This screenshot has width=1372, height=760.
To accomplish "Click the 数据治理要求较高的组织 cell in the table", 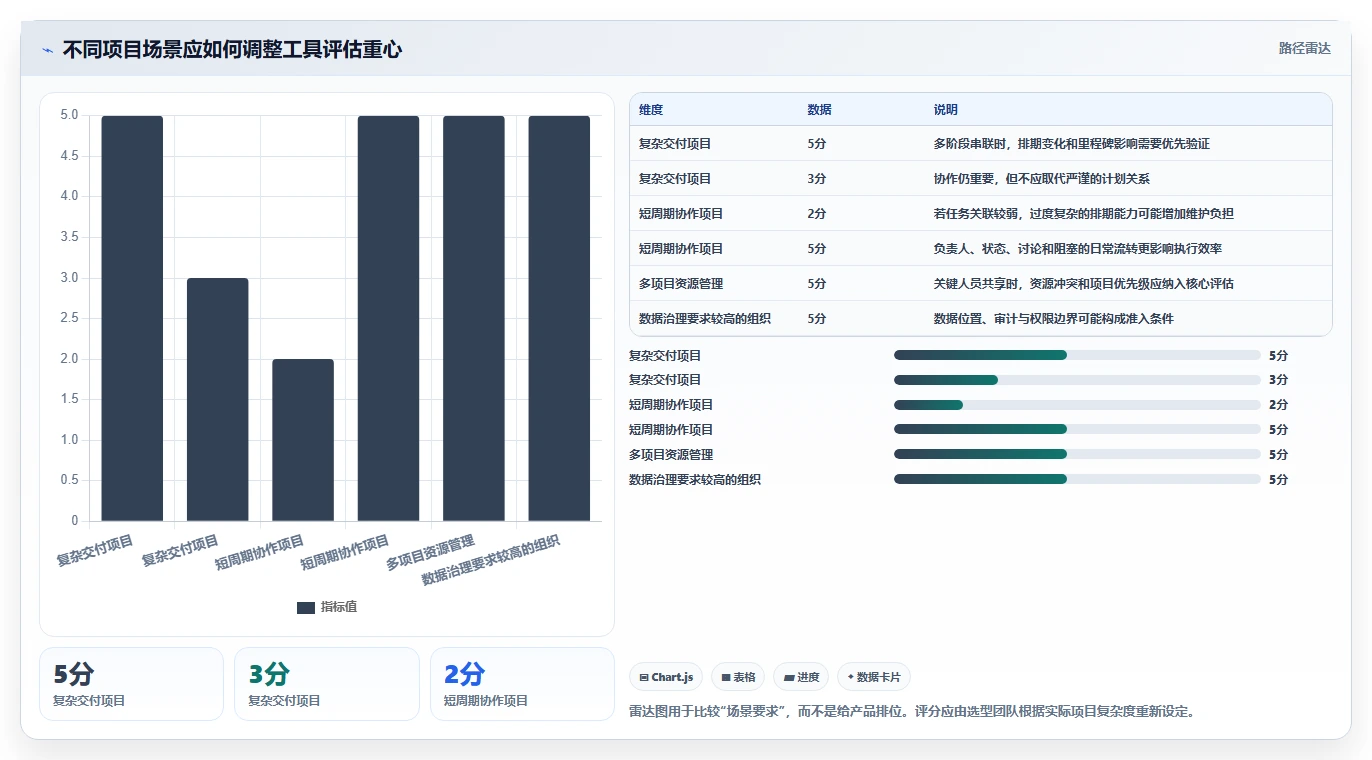I will pos(705,318).
